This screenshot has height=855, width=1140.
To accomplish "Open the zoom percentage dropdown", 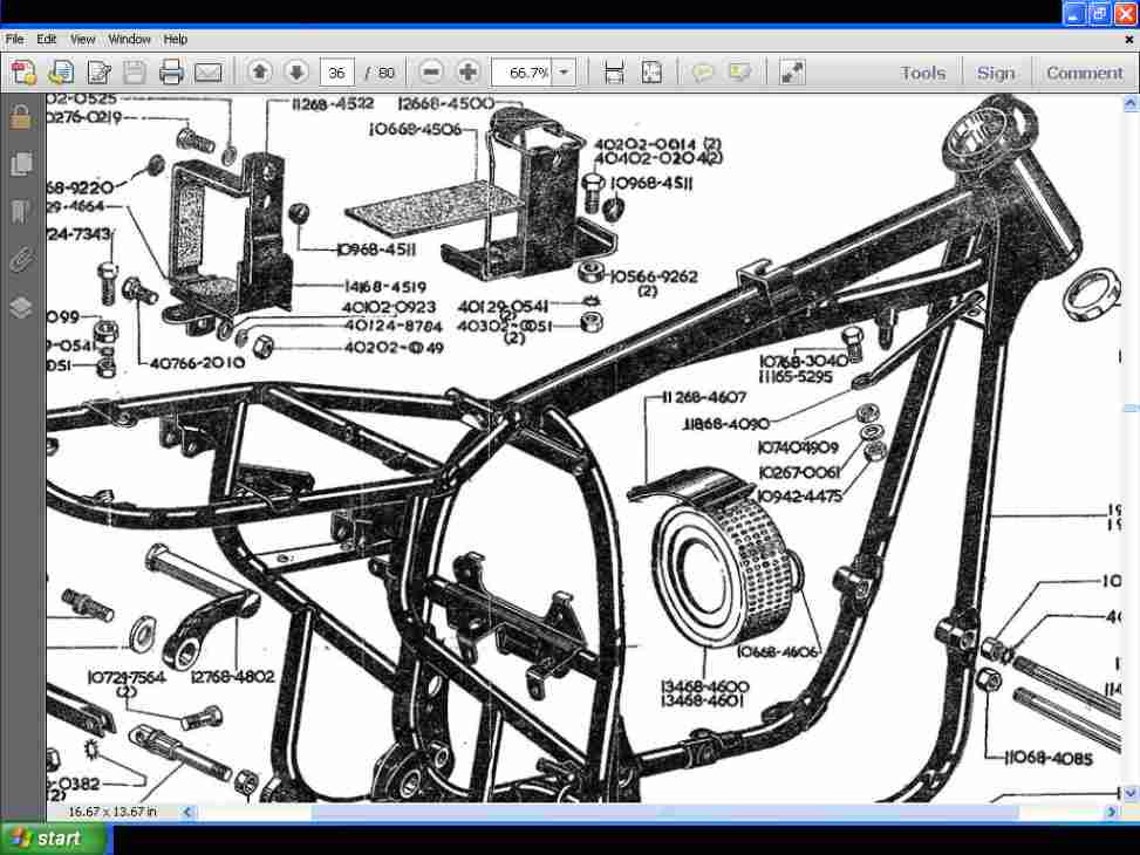I will 563,71.
